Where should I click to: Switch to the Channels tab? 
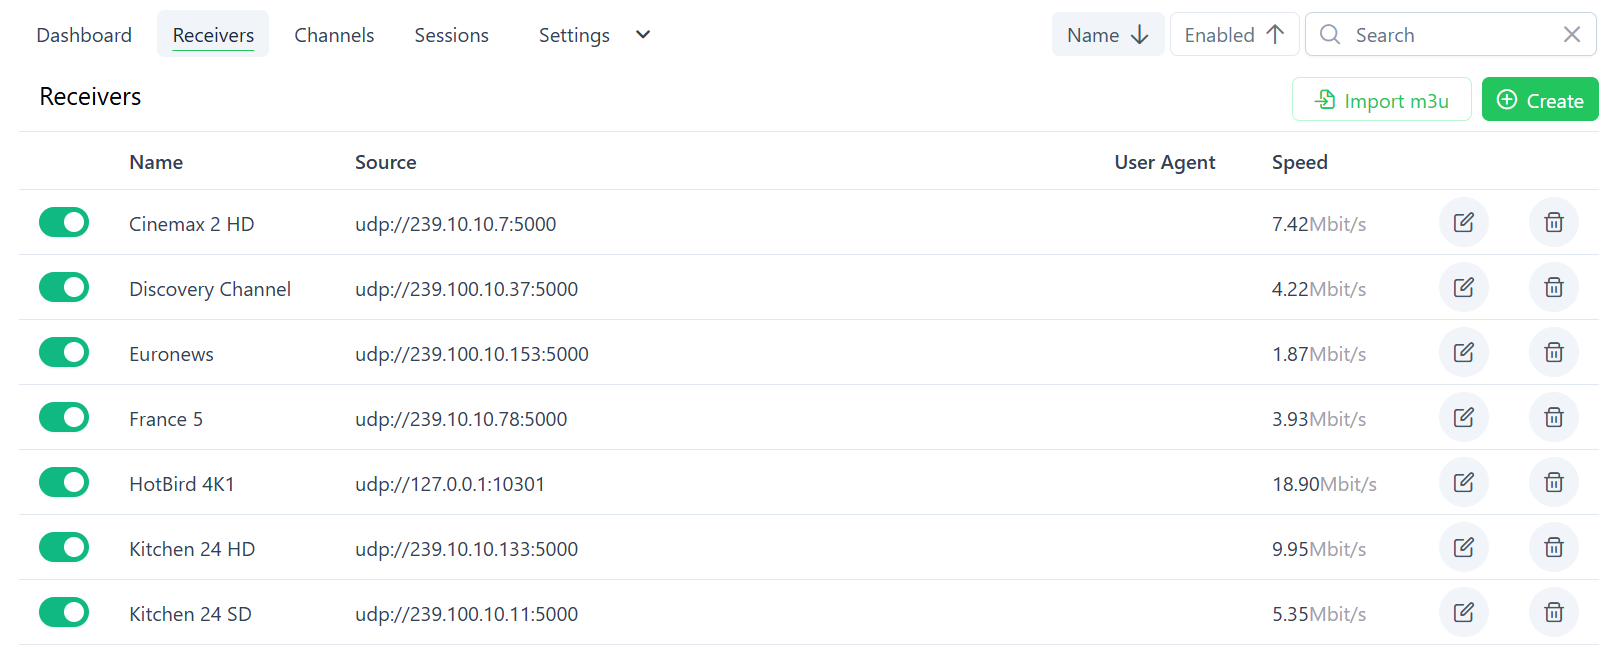[334, 35]
